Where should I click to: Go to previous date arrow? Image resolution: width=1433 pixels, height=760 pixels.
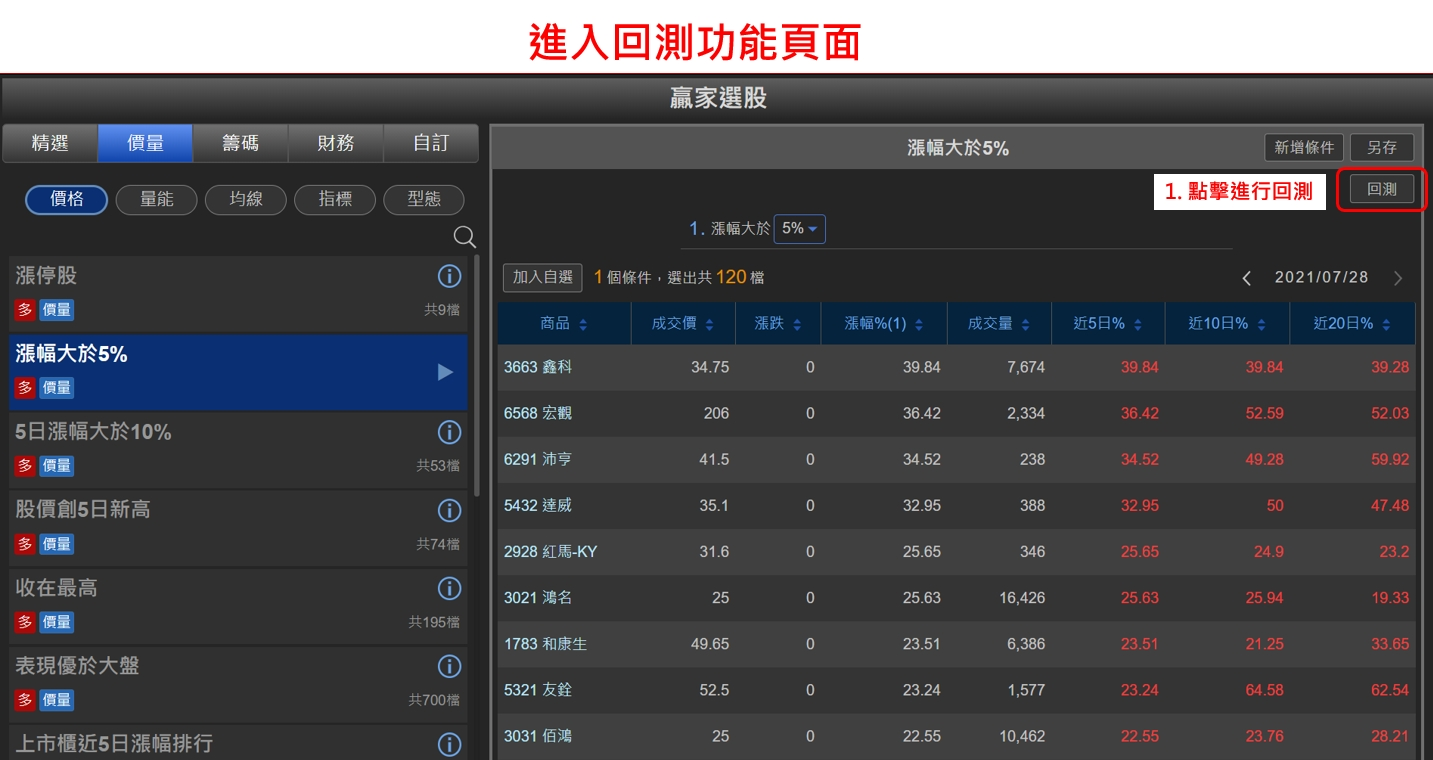[1246, 278]
